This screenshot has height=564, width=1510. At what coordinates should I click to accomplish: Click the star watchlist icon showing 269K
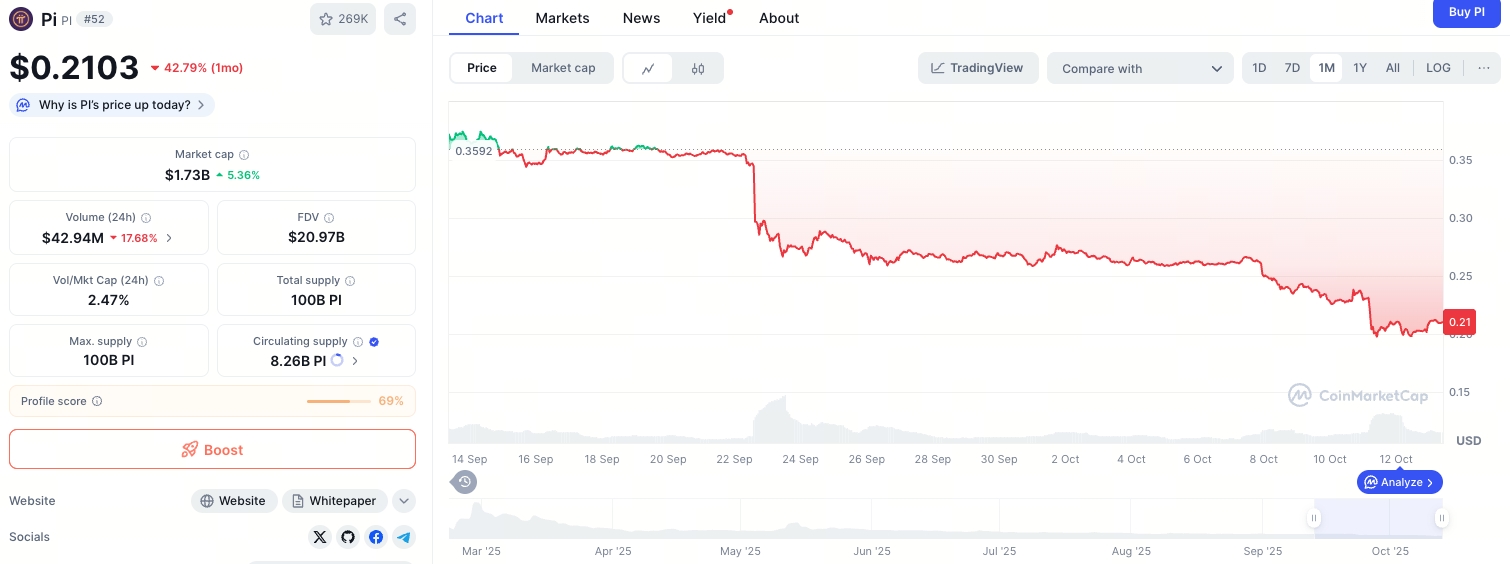pos(343,19)
